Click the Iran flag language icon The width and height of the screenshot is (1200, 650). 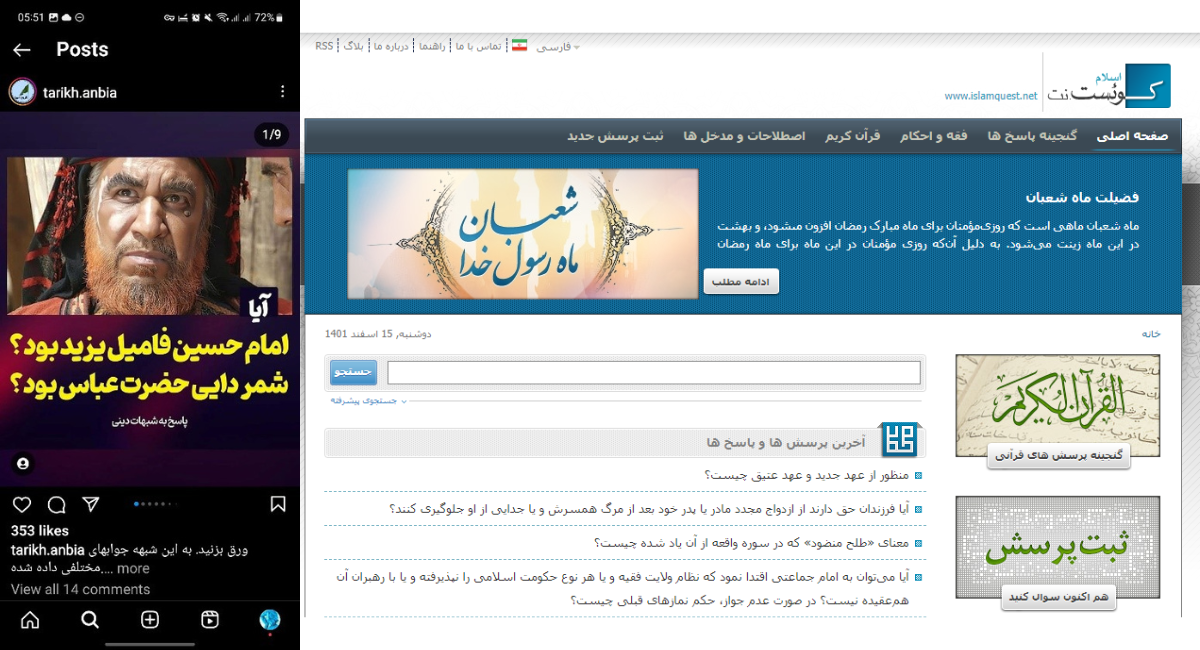[519, 46]
